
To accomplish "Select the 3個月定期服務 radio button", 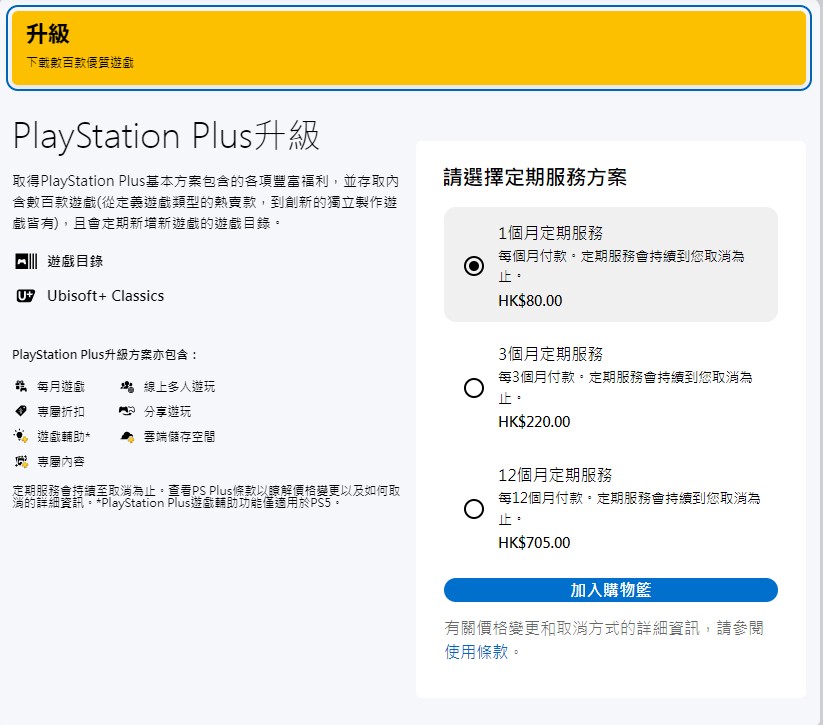I will tap(474, 388).
